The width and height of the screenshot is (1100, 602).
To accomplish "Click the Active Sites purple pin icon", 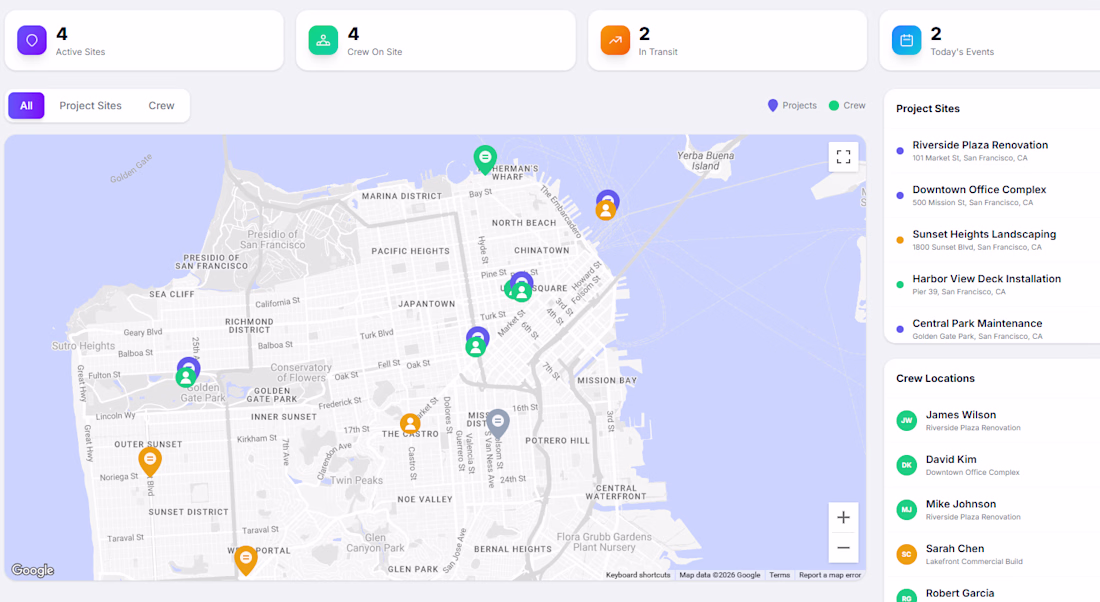I will [32, 41].
